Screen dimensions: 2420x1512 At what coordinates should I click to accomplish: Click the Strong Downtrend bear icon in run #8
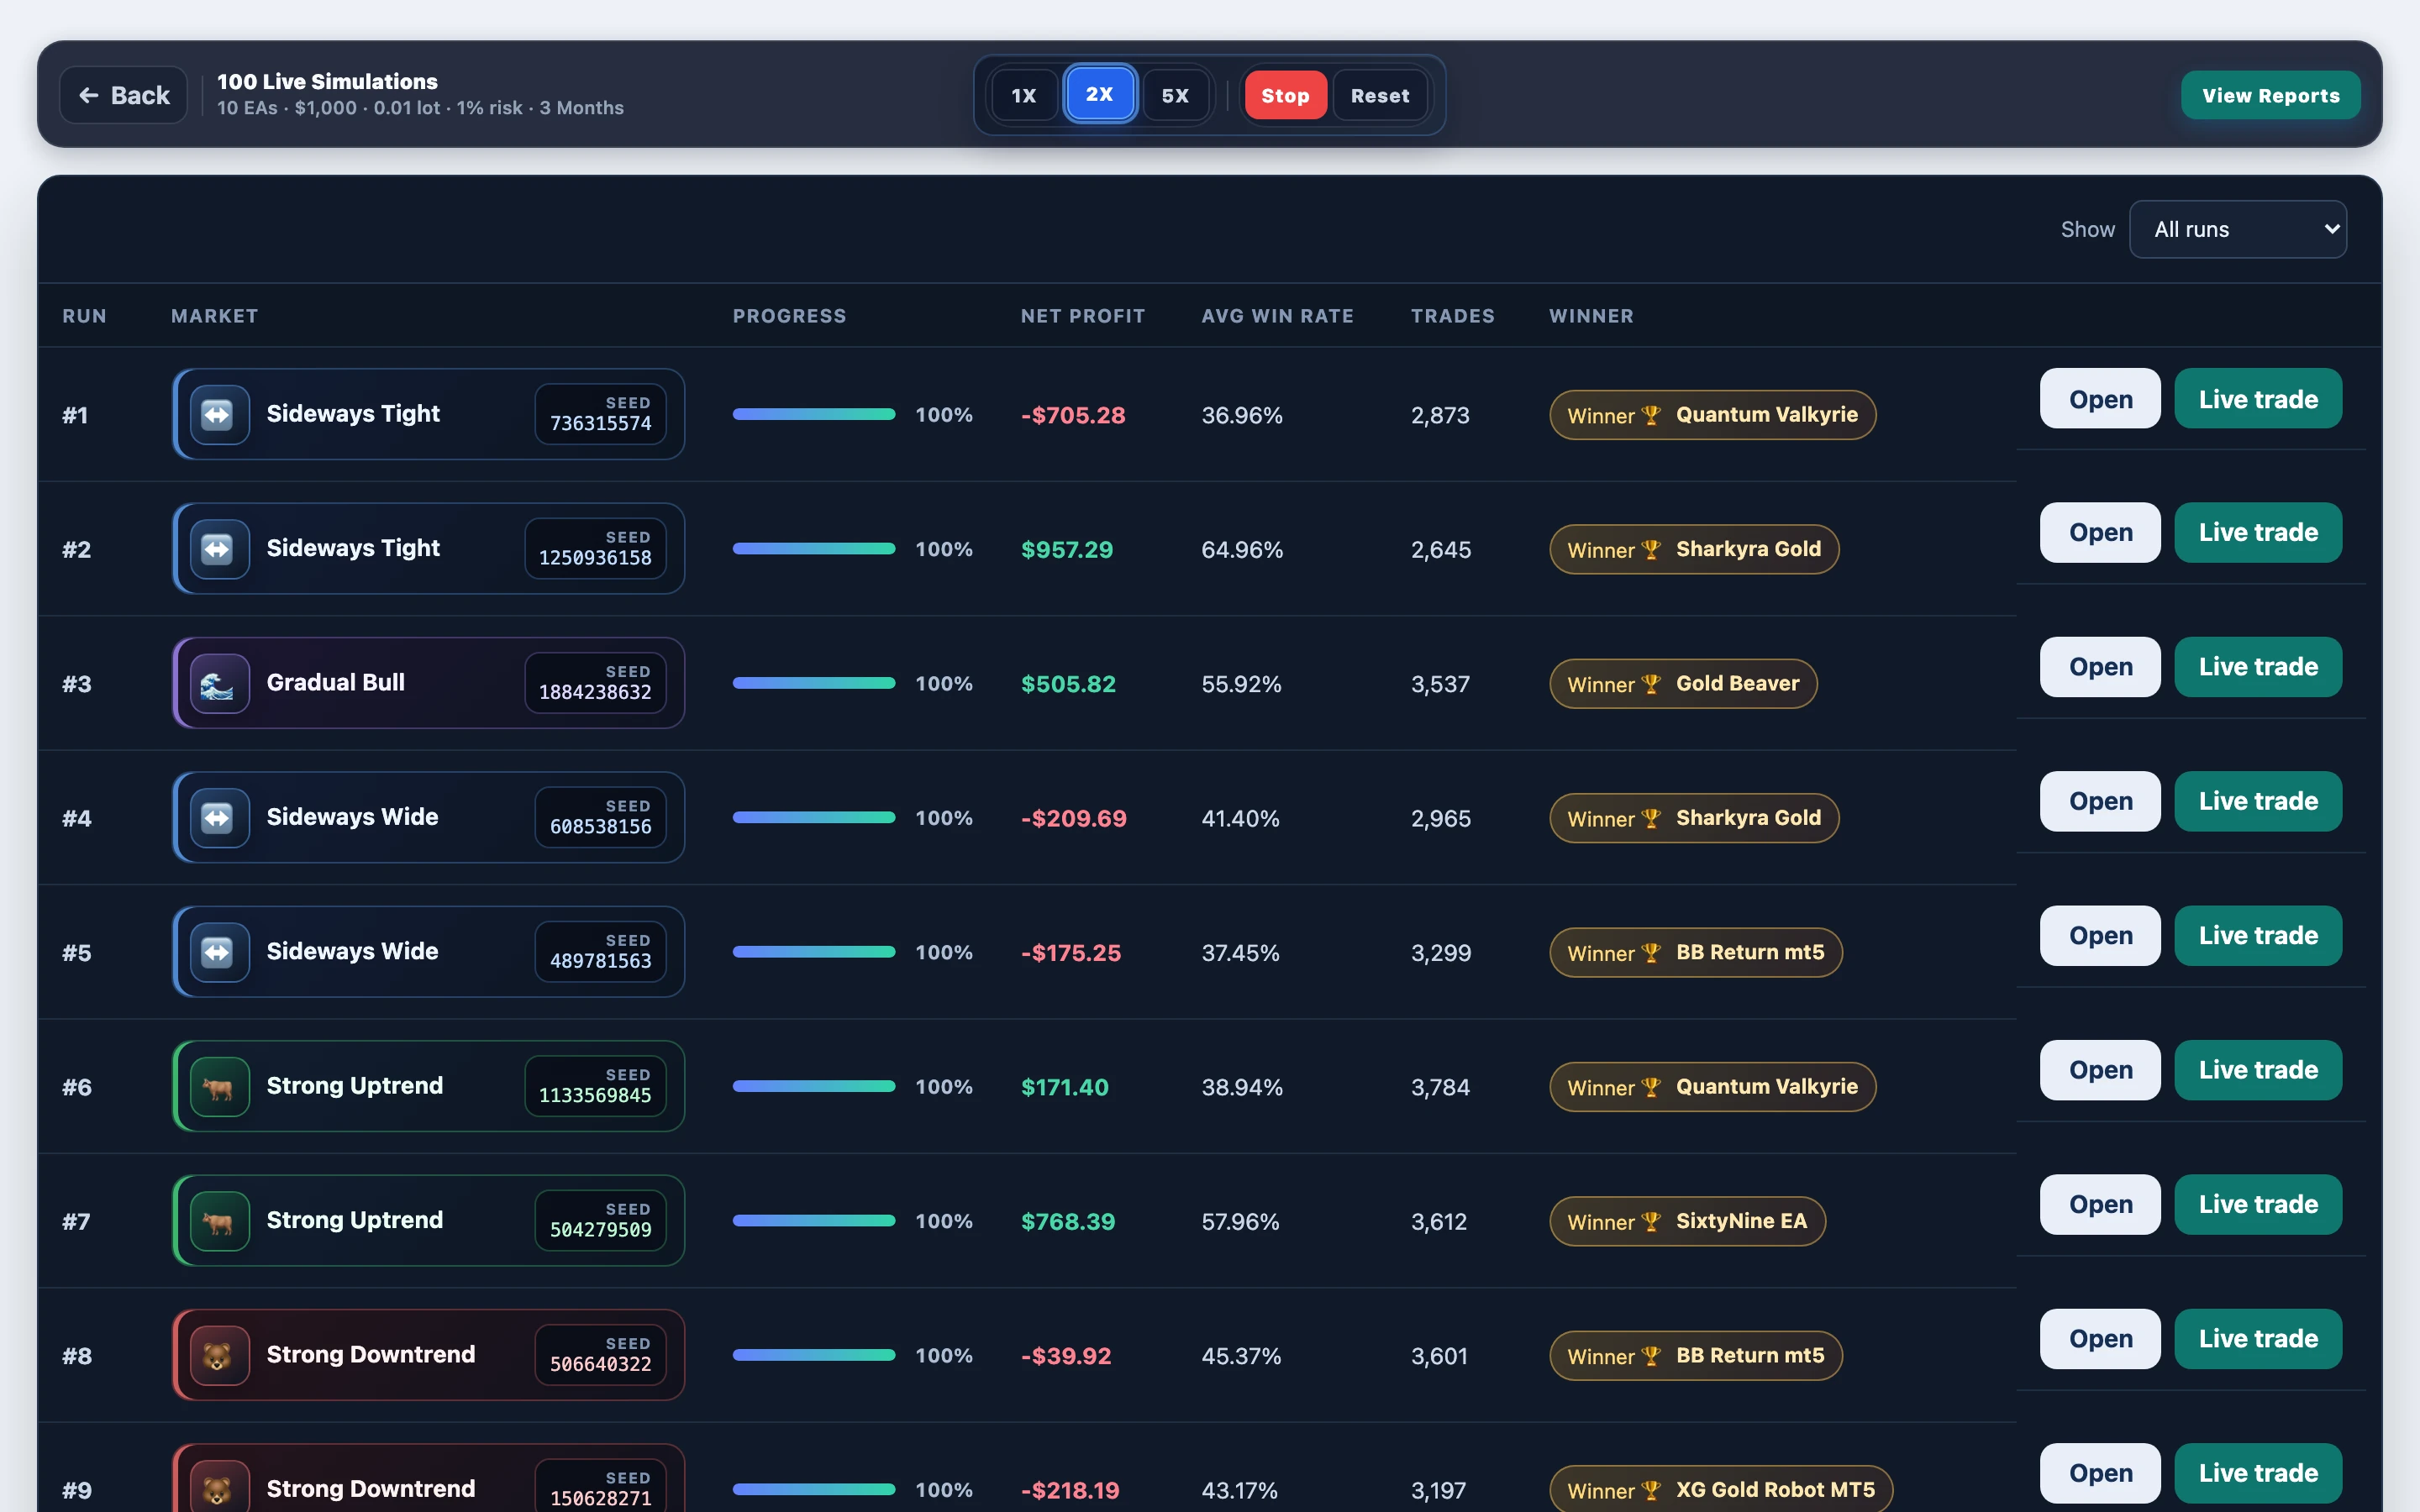pos(219,1355)
